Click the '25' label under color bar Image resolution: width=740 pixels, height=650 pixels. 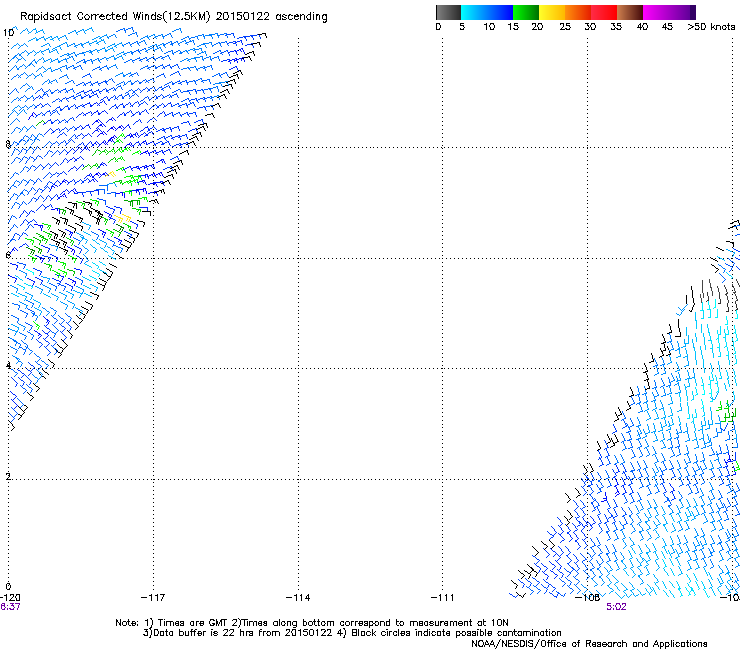click(565, 27)
